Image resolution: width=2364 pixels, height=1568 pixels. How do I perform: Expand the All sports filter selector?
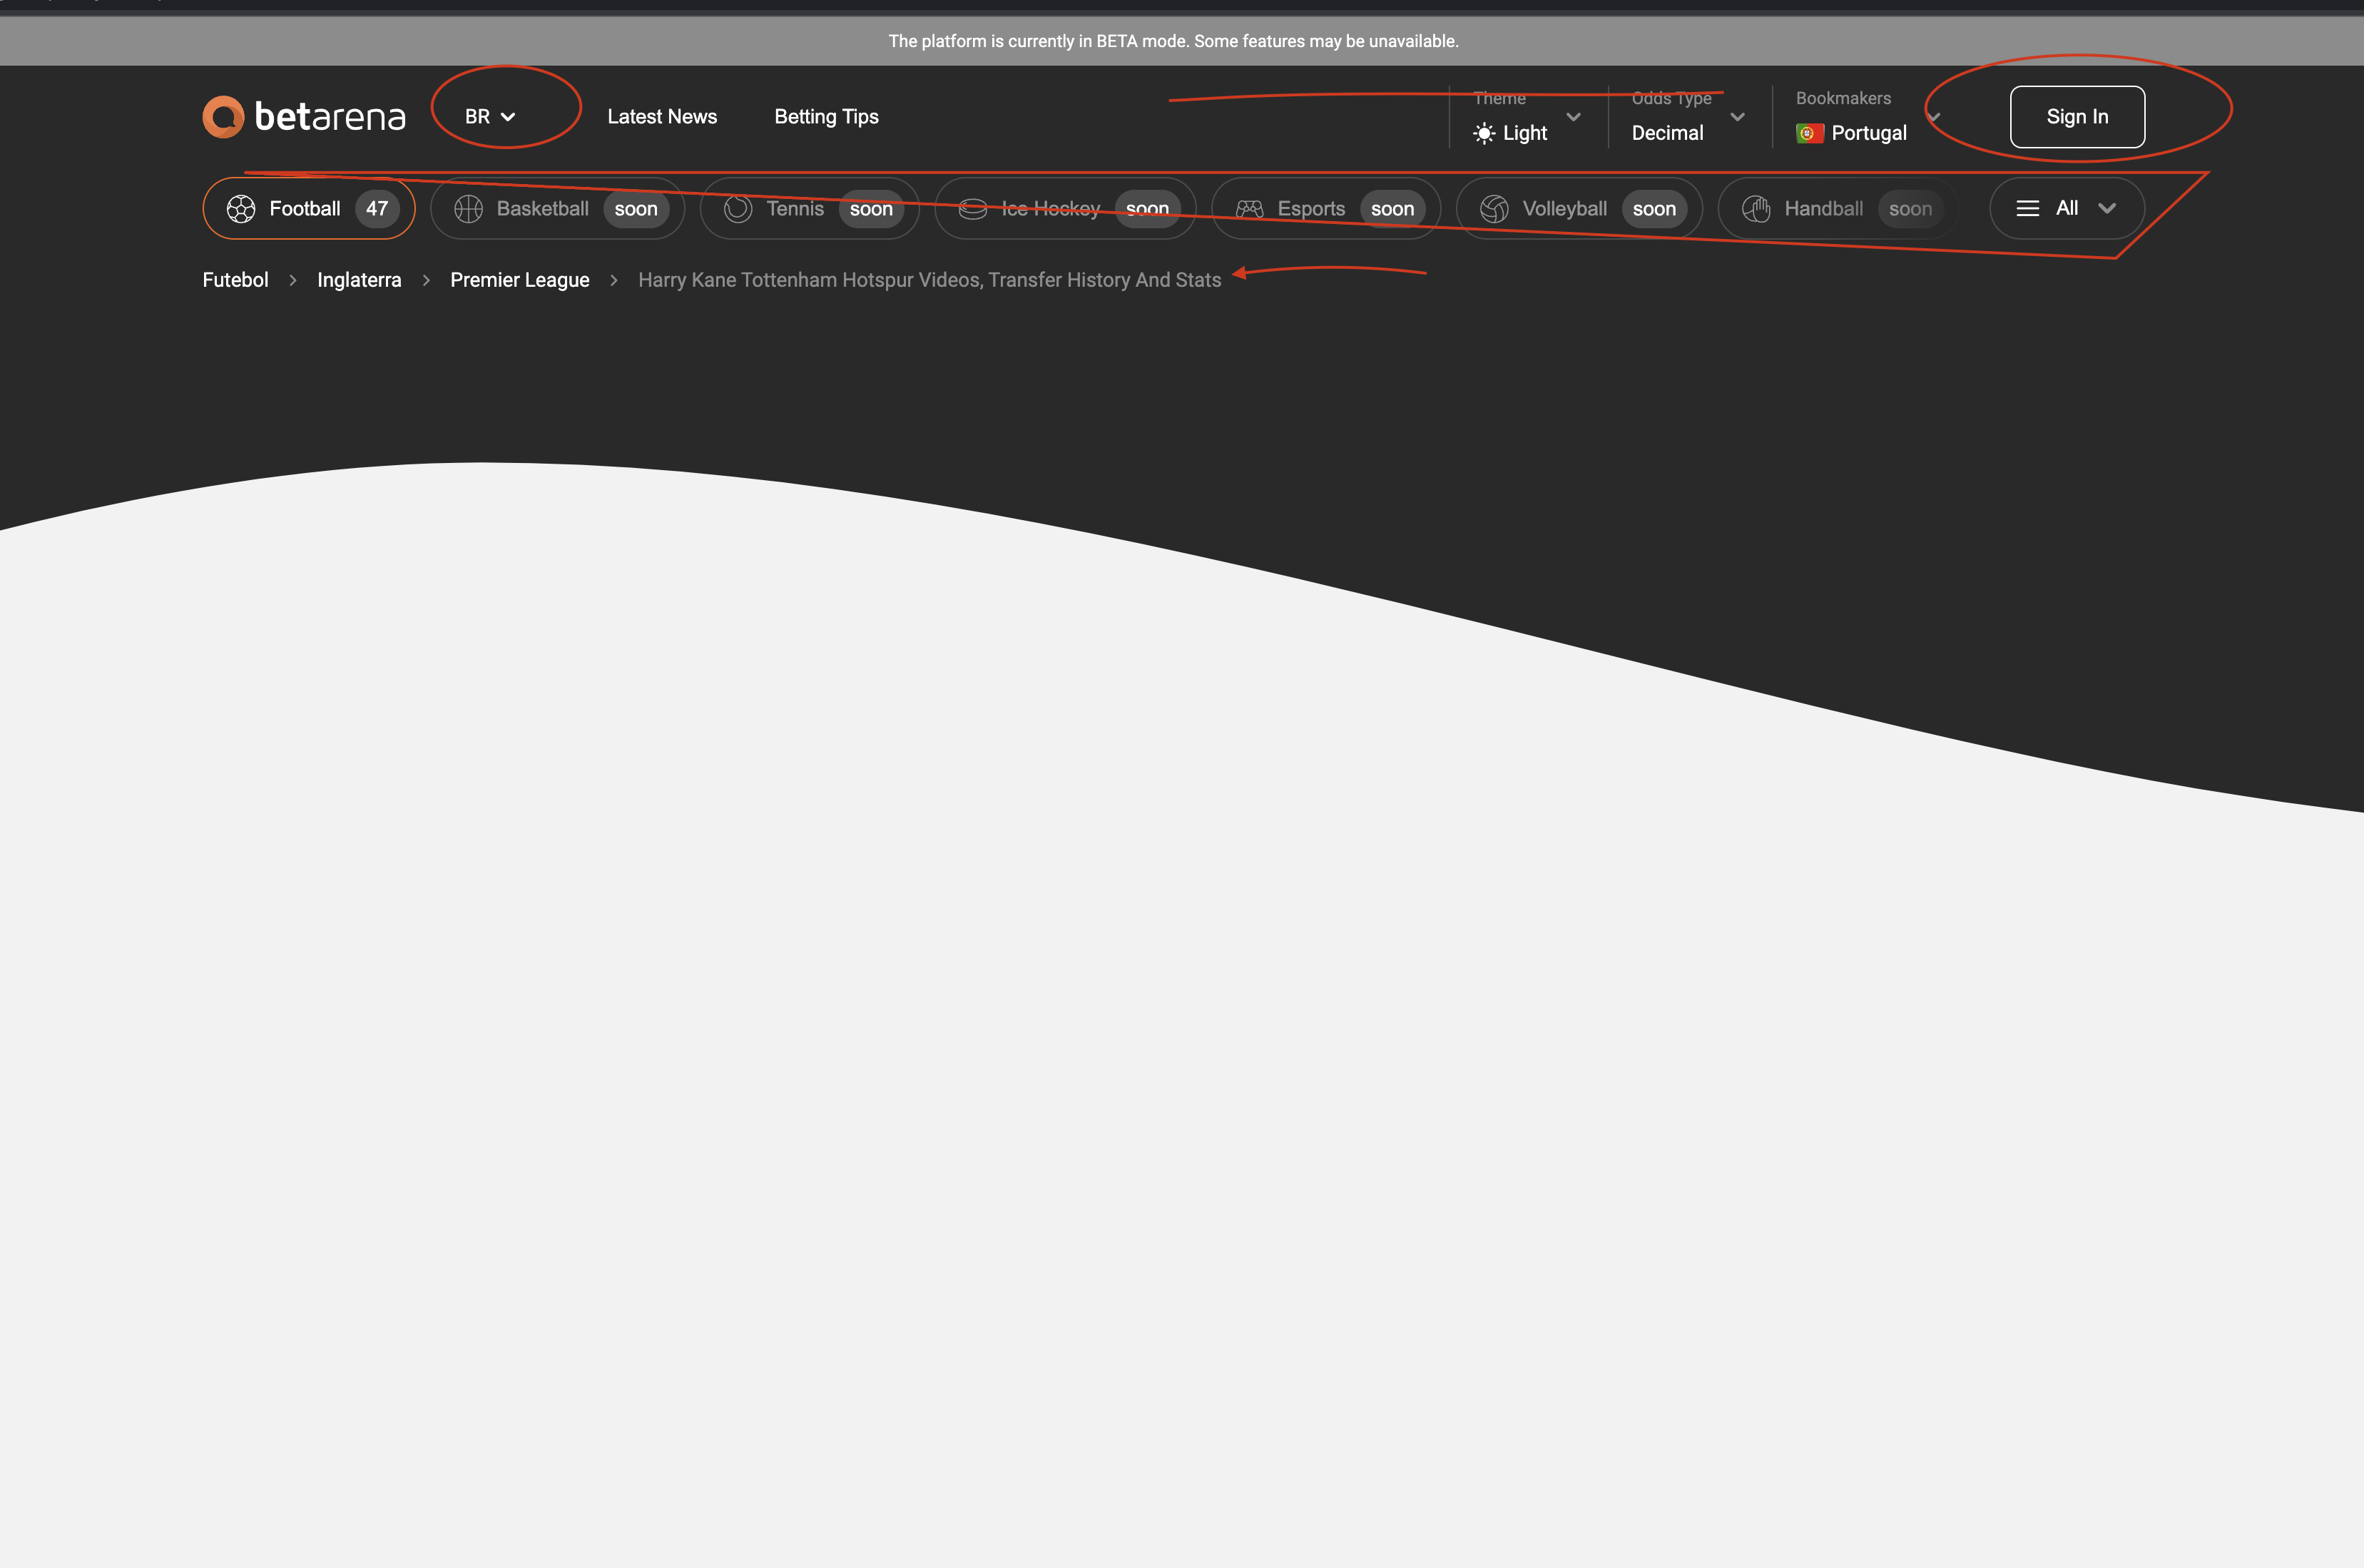[x=2066, y=208]
